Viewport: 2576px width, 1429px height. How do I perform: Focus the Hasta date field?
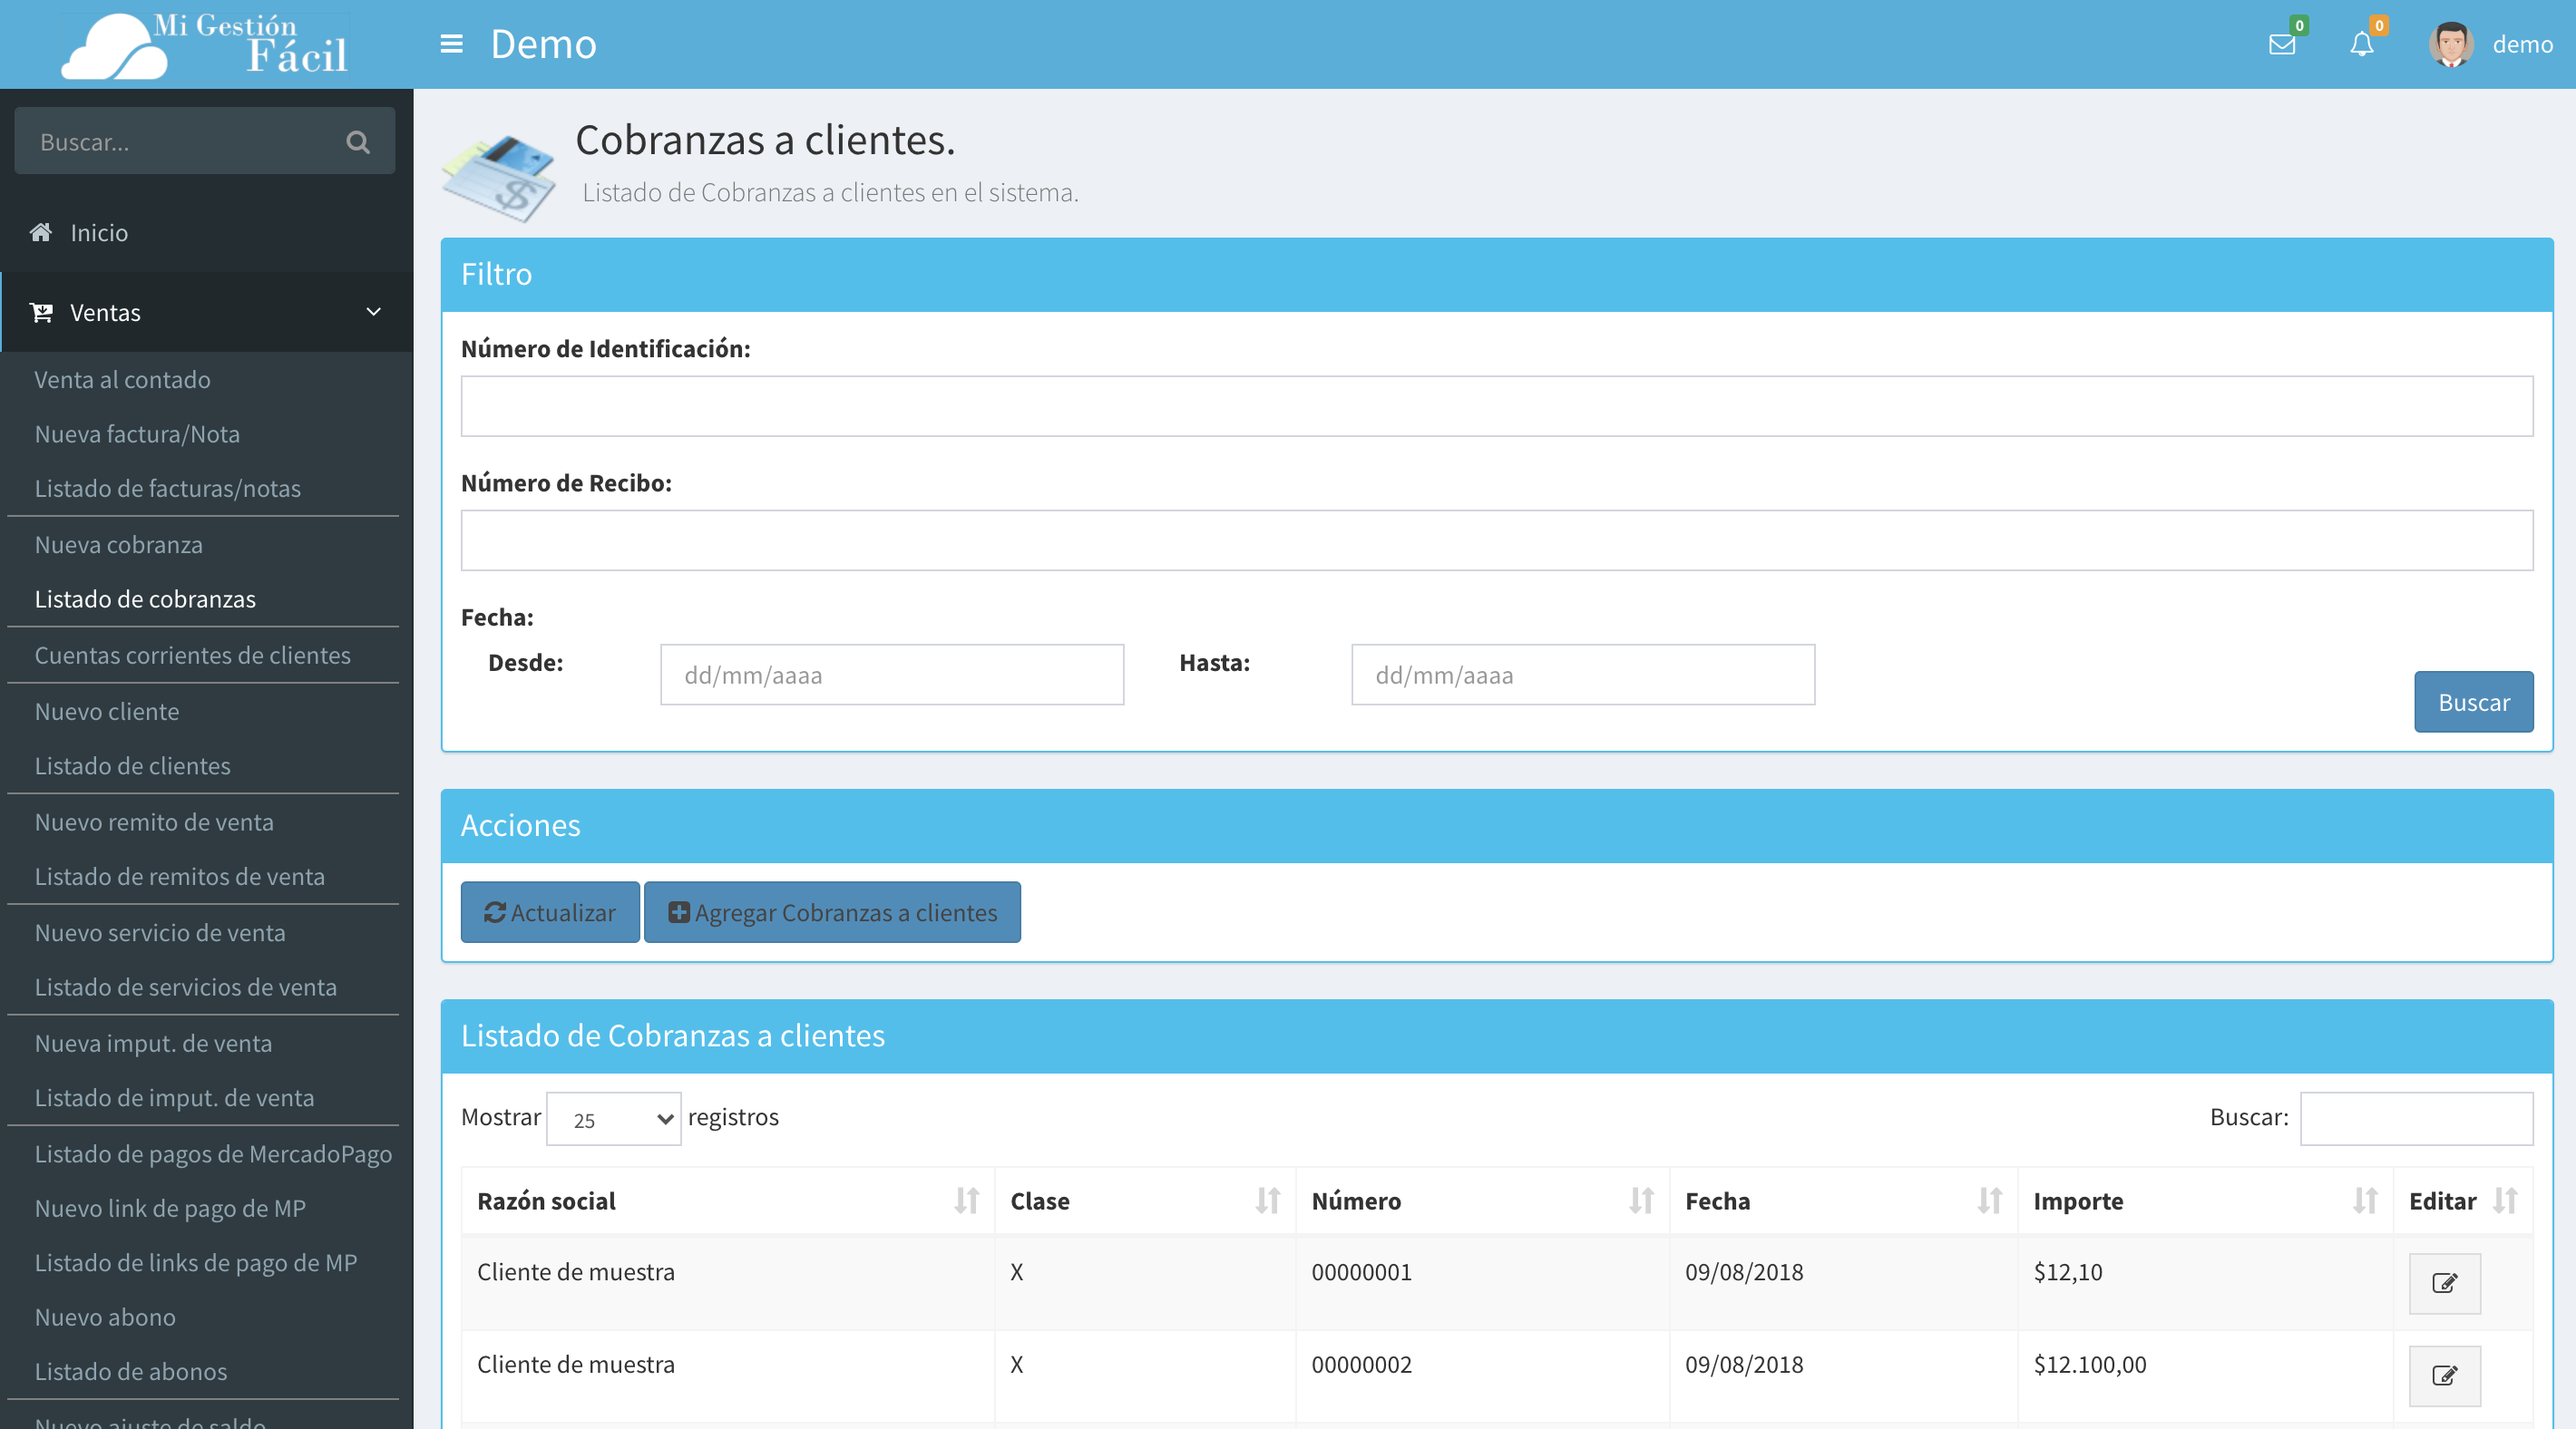coord(1583,675)
